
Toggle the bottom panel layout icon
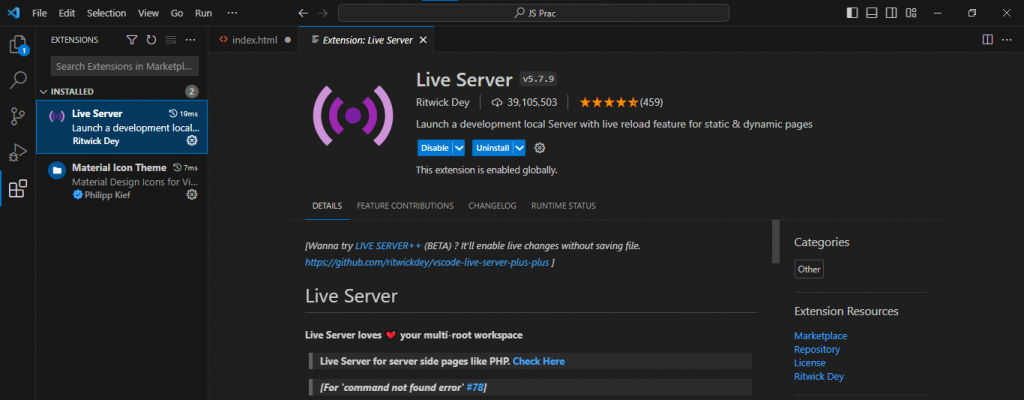871,13
